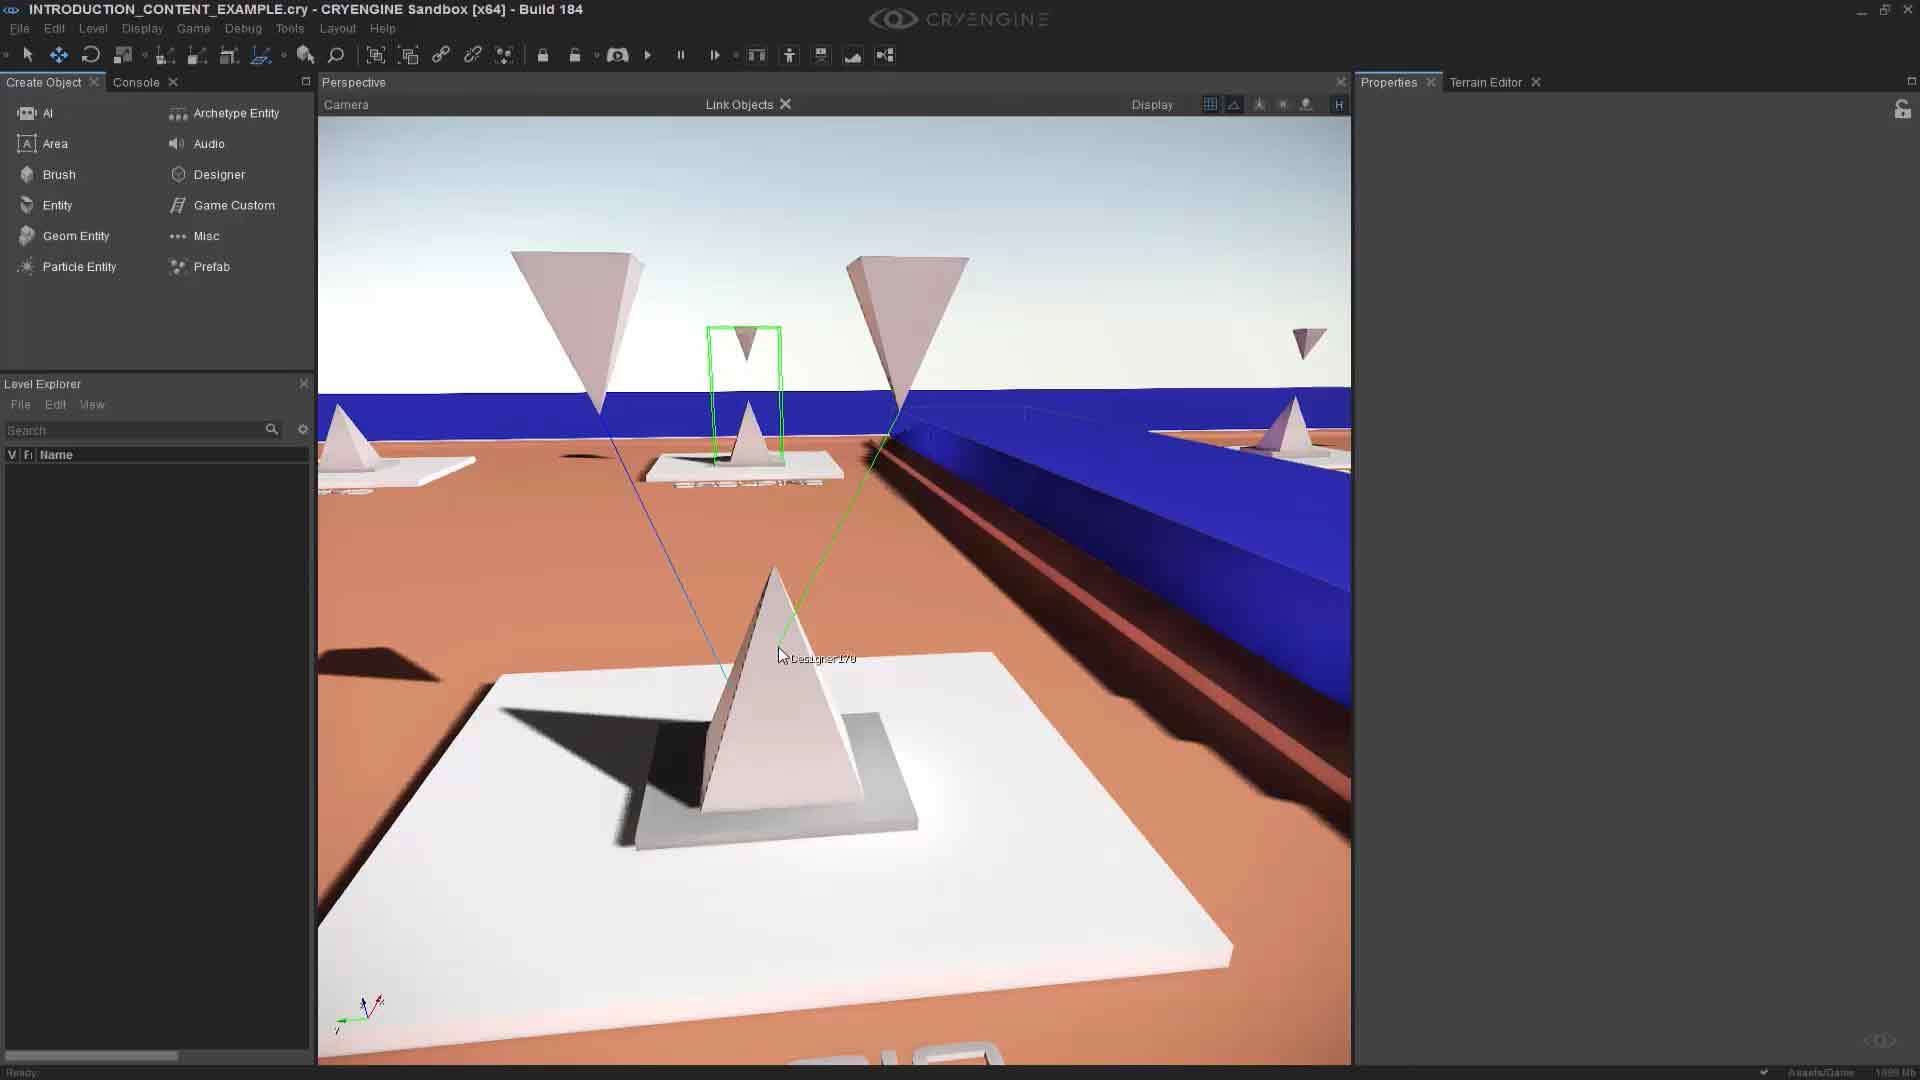Close the Link Objects tool
The height and width of the screenshot is (1080, 1920).
pos(786,104)
